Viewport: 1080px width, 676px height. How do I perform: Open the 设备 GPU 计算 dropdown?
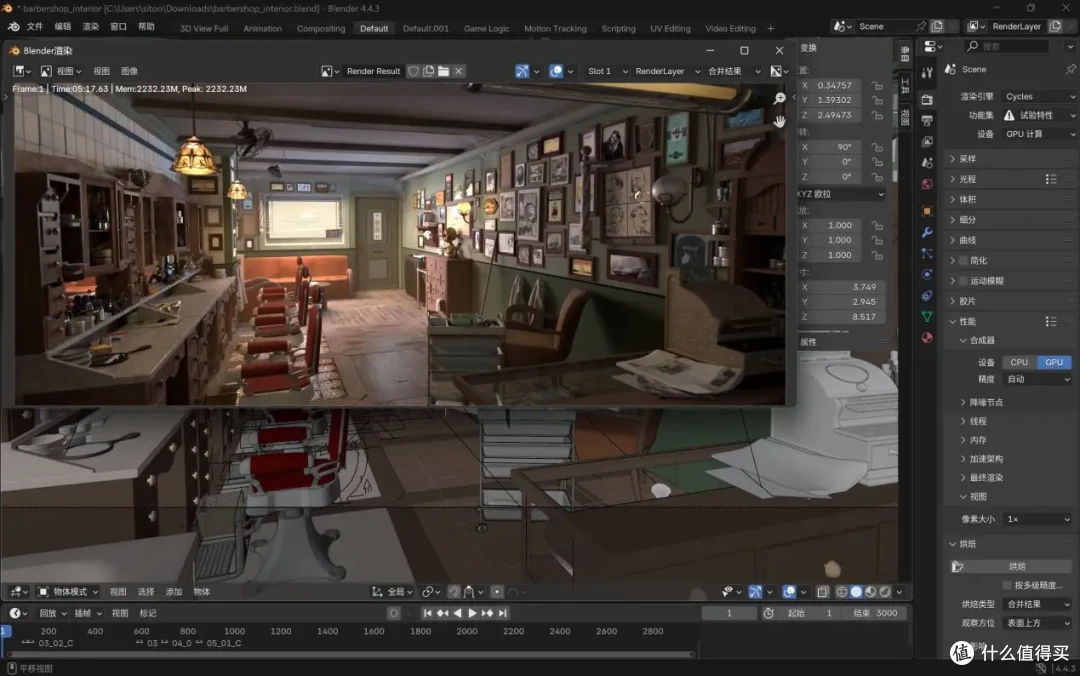1039,134
